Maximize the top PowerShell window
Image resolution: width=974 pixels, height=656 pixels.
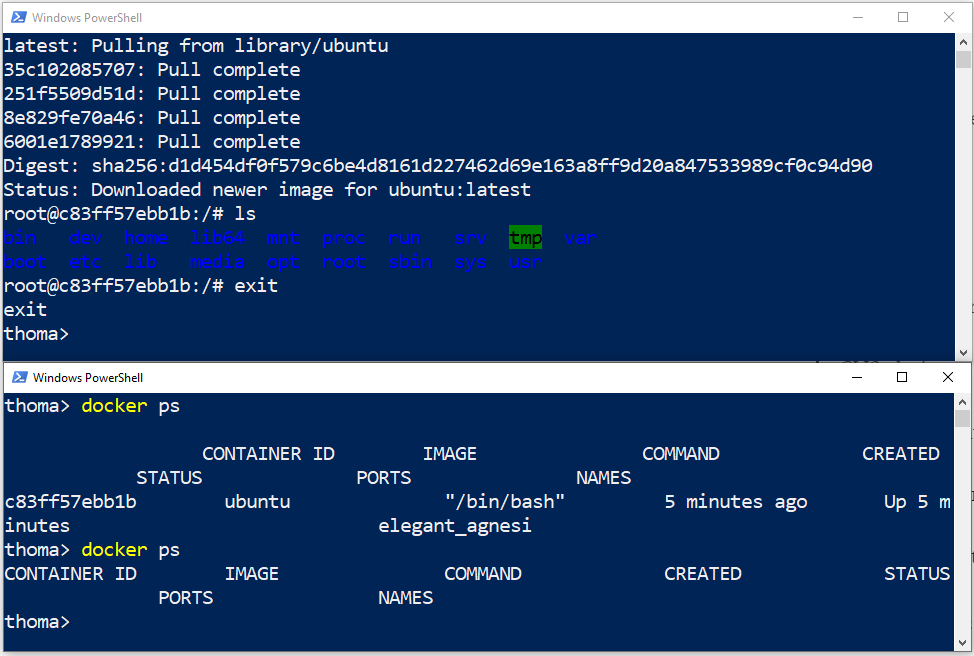(x=903, y=17)
